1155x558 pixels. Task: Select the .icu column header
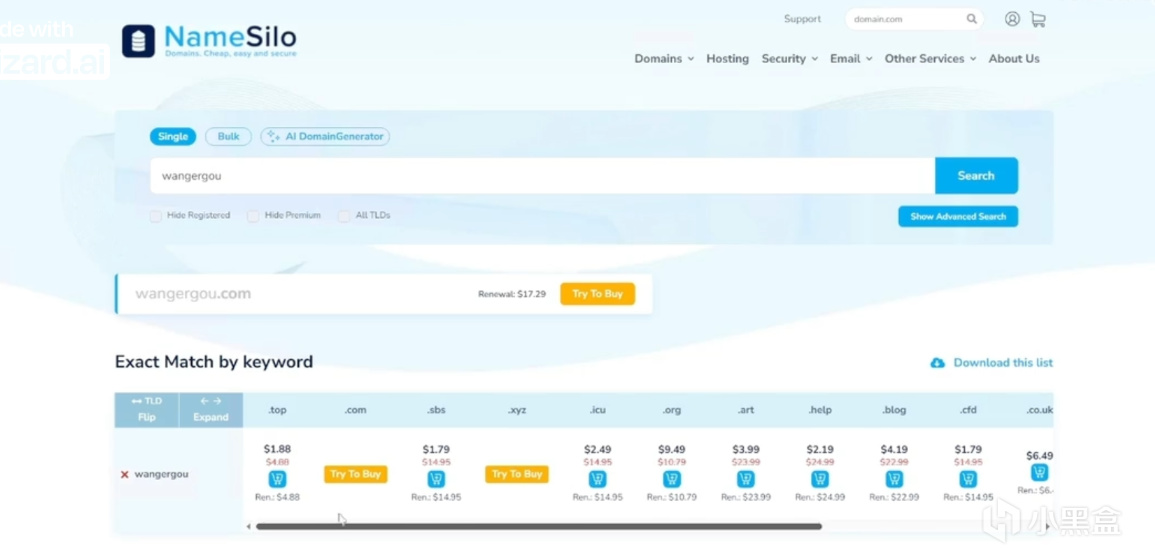597,410
